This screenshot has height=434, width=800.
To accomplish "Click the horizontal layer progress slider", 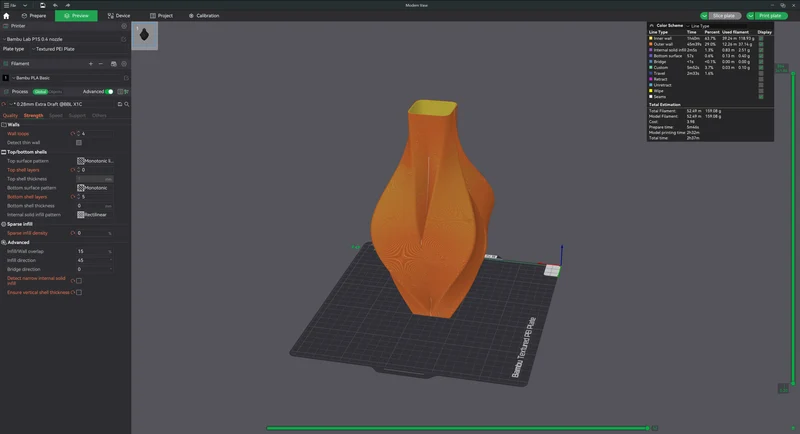I will 458,428.
